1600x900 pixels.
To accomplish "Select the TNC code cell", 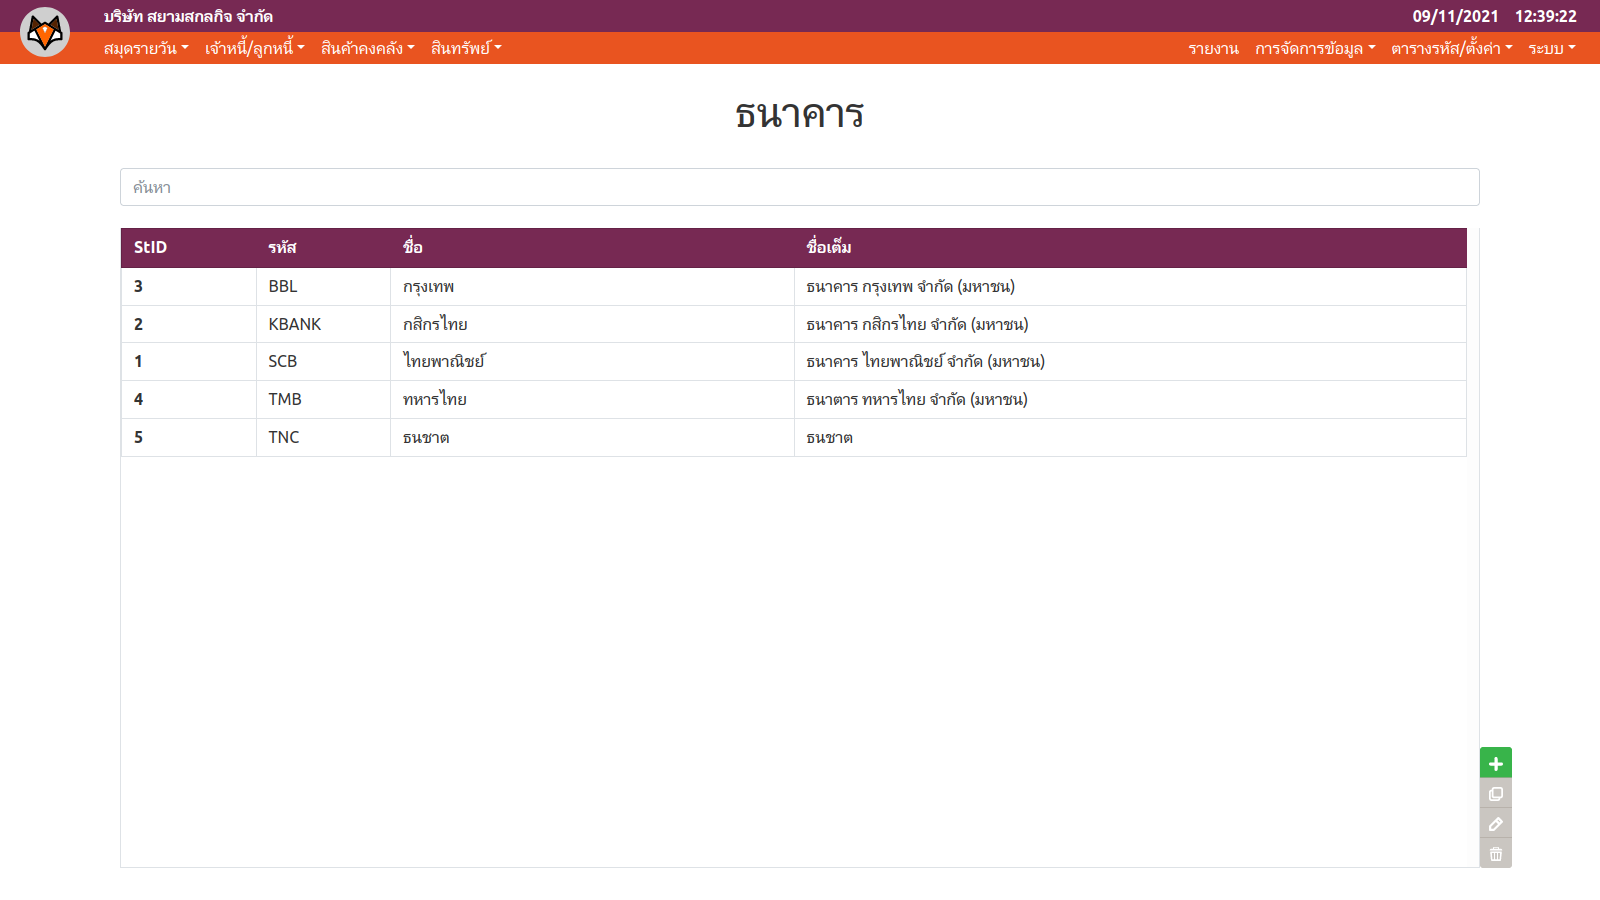I will click(323, 437).
